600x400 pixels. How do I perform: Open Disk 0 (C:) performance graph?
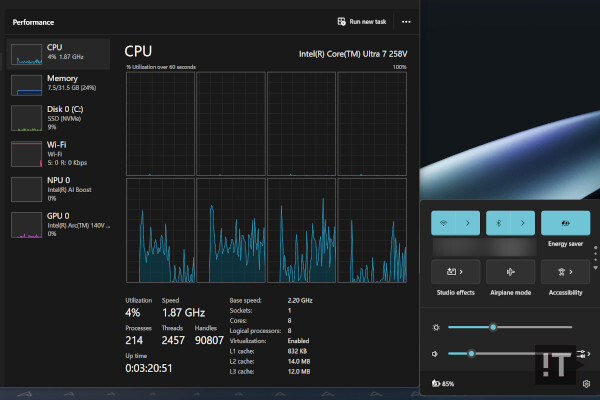(58, 119)
